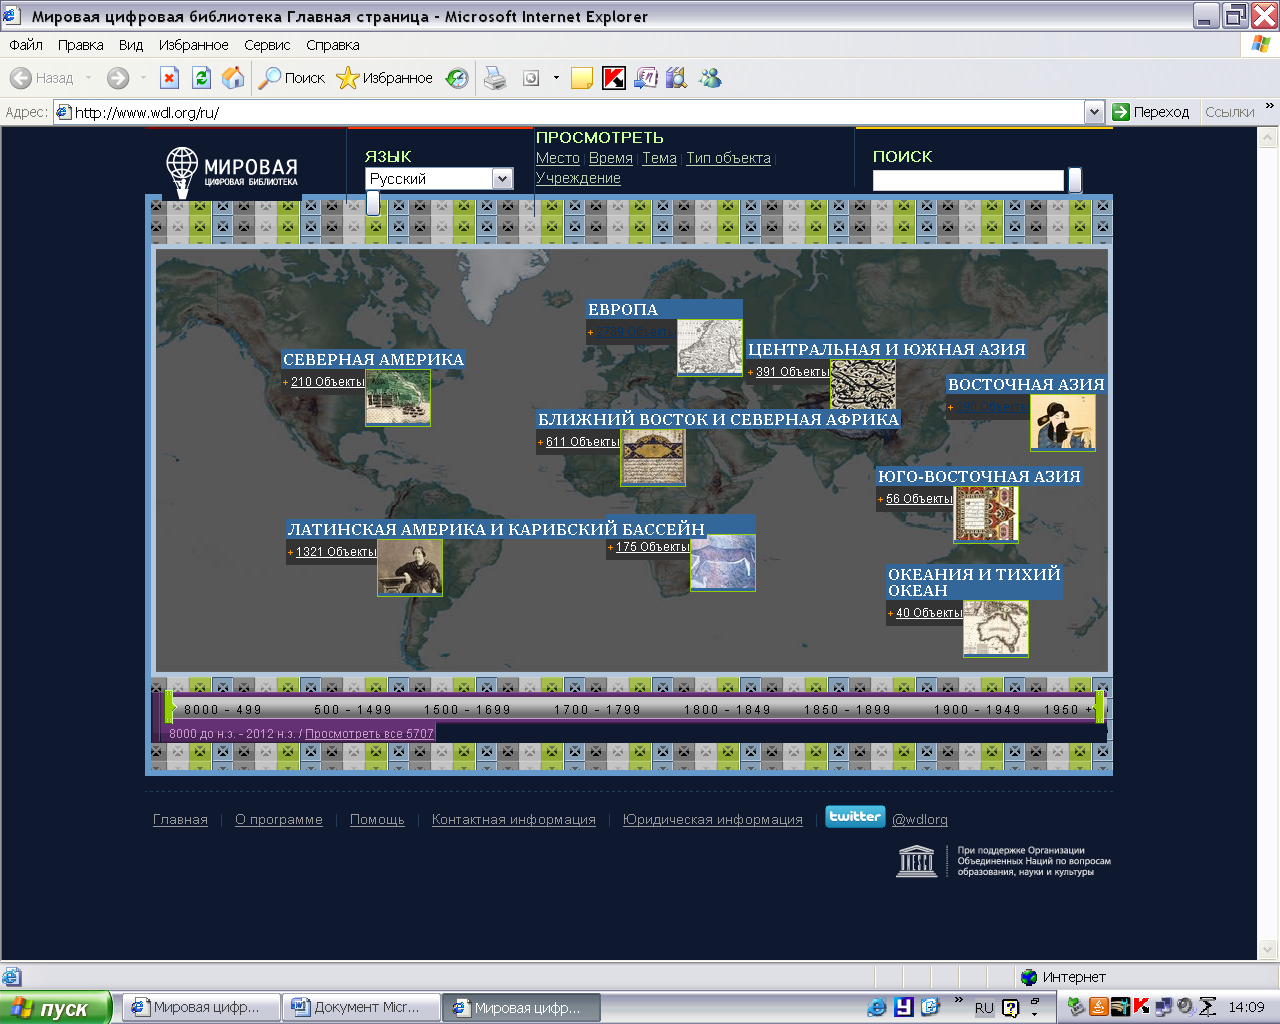Click the UNESCO logo icon

[916, 861]
